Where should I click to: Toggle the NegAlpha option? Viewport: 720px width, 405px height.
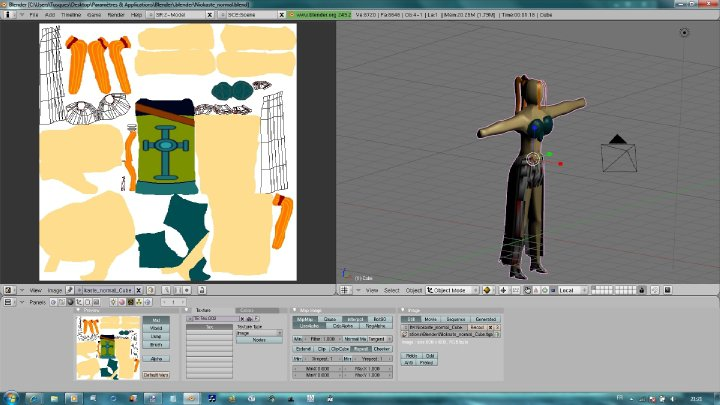coord(376,326)
